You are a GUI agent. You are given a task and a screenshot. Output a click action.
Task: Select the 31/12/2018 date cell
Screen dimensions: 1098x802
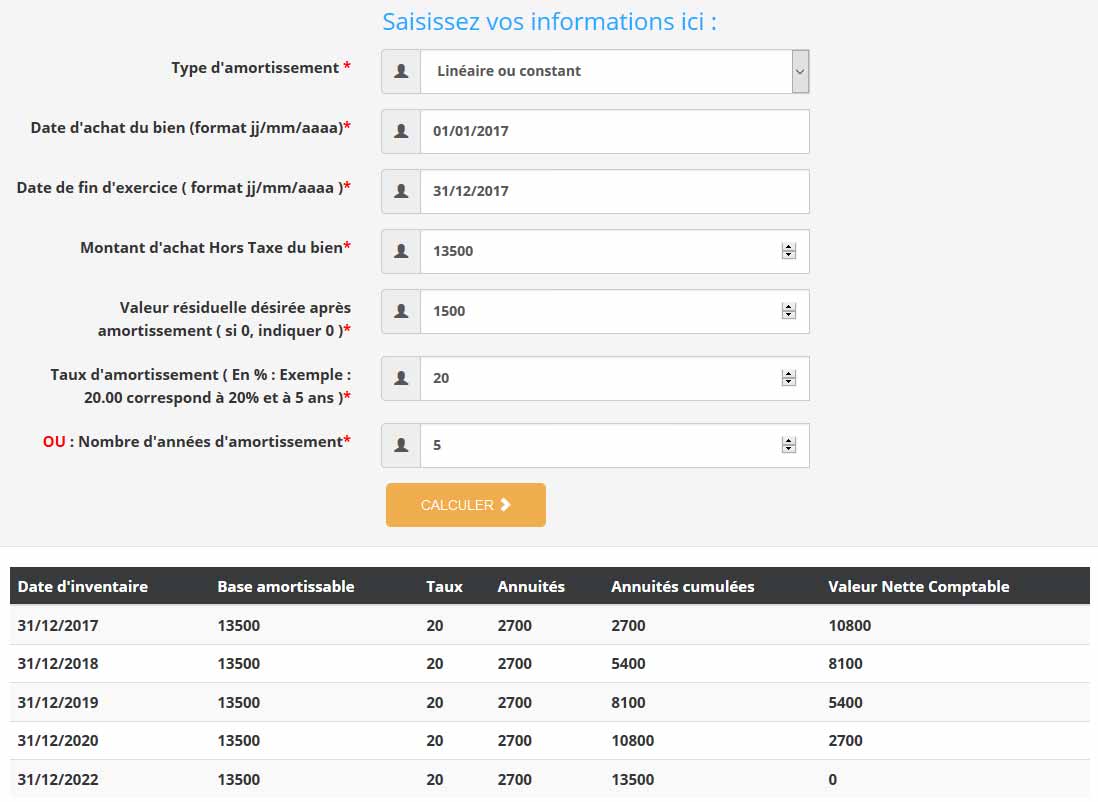58,664
